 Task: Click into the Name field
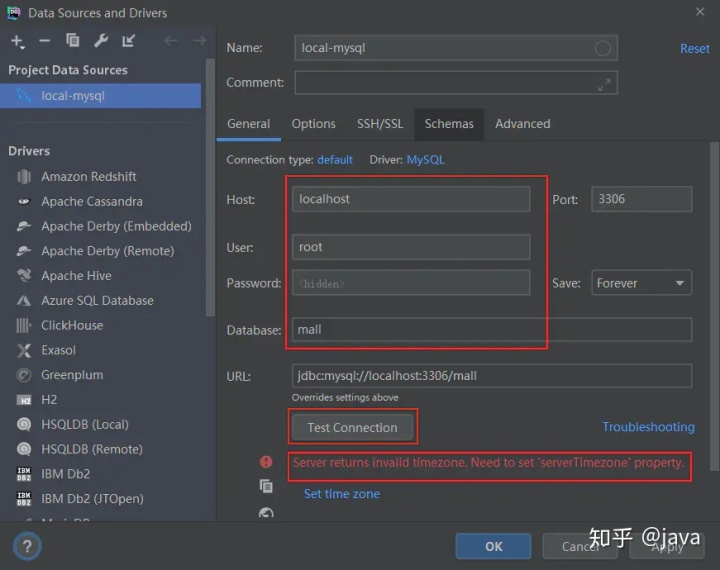(456, 48)
